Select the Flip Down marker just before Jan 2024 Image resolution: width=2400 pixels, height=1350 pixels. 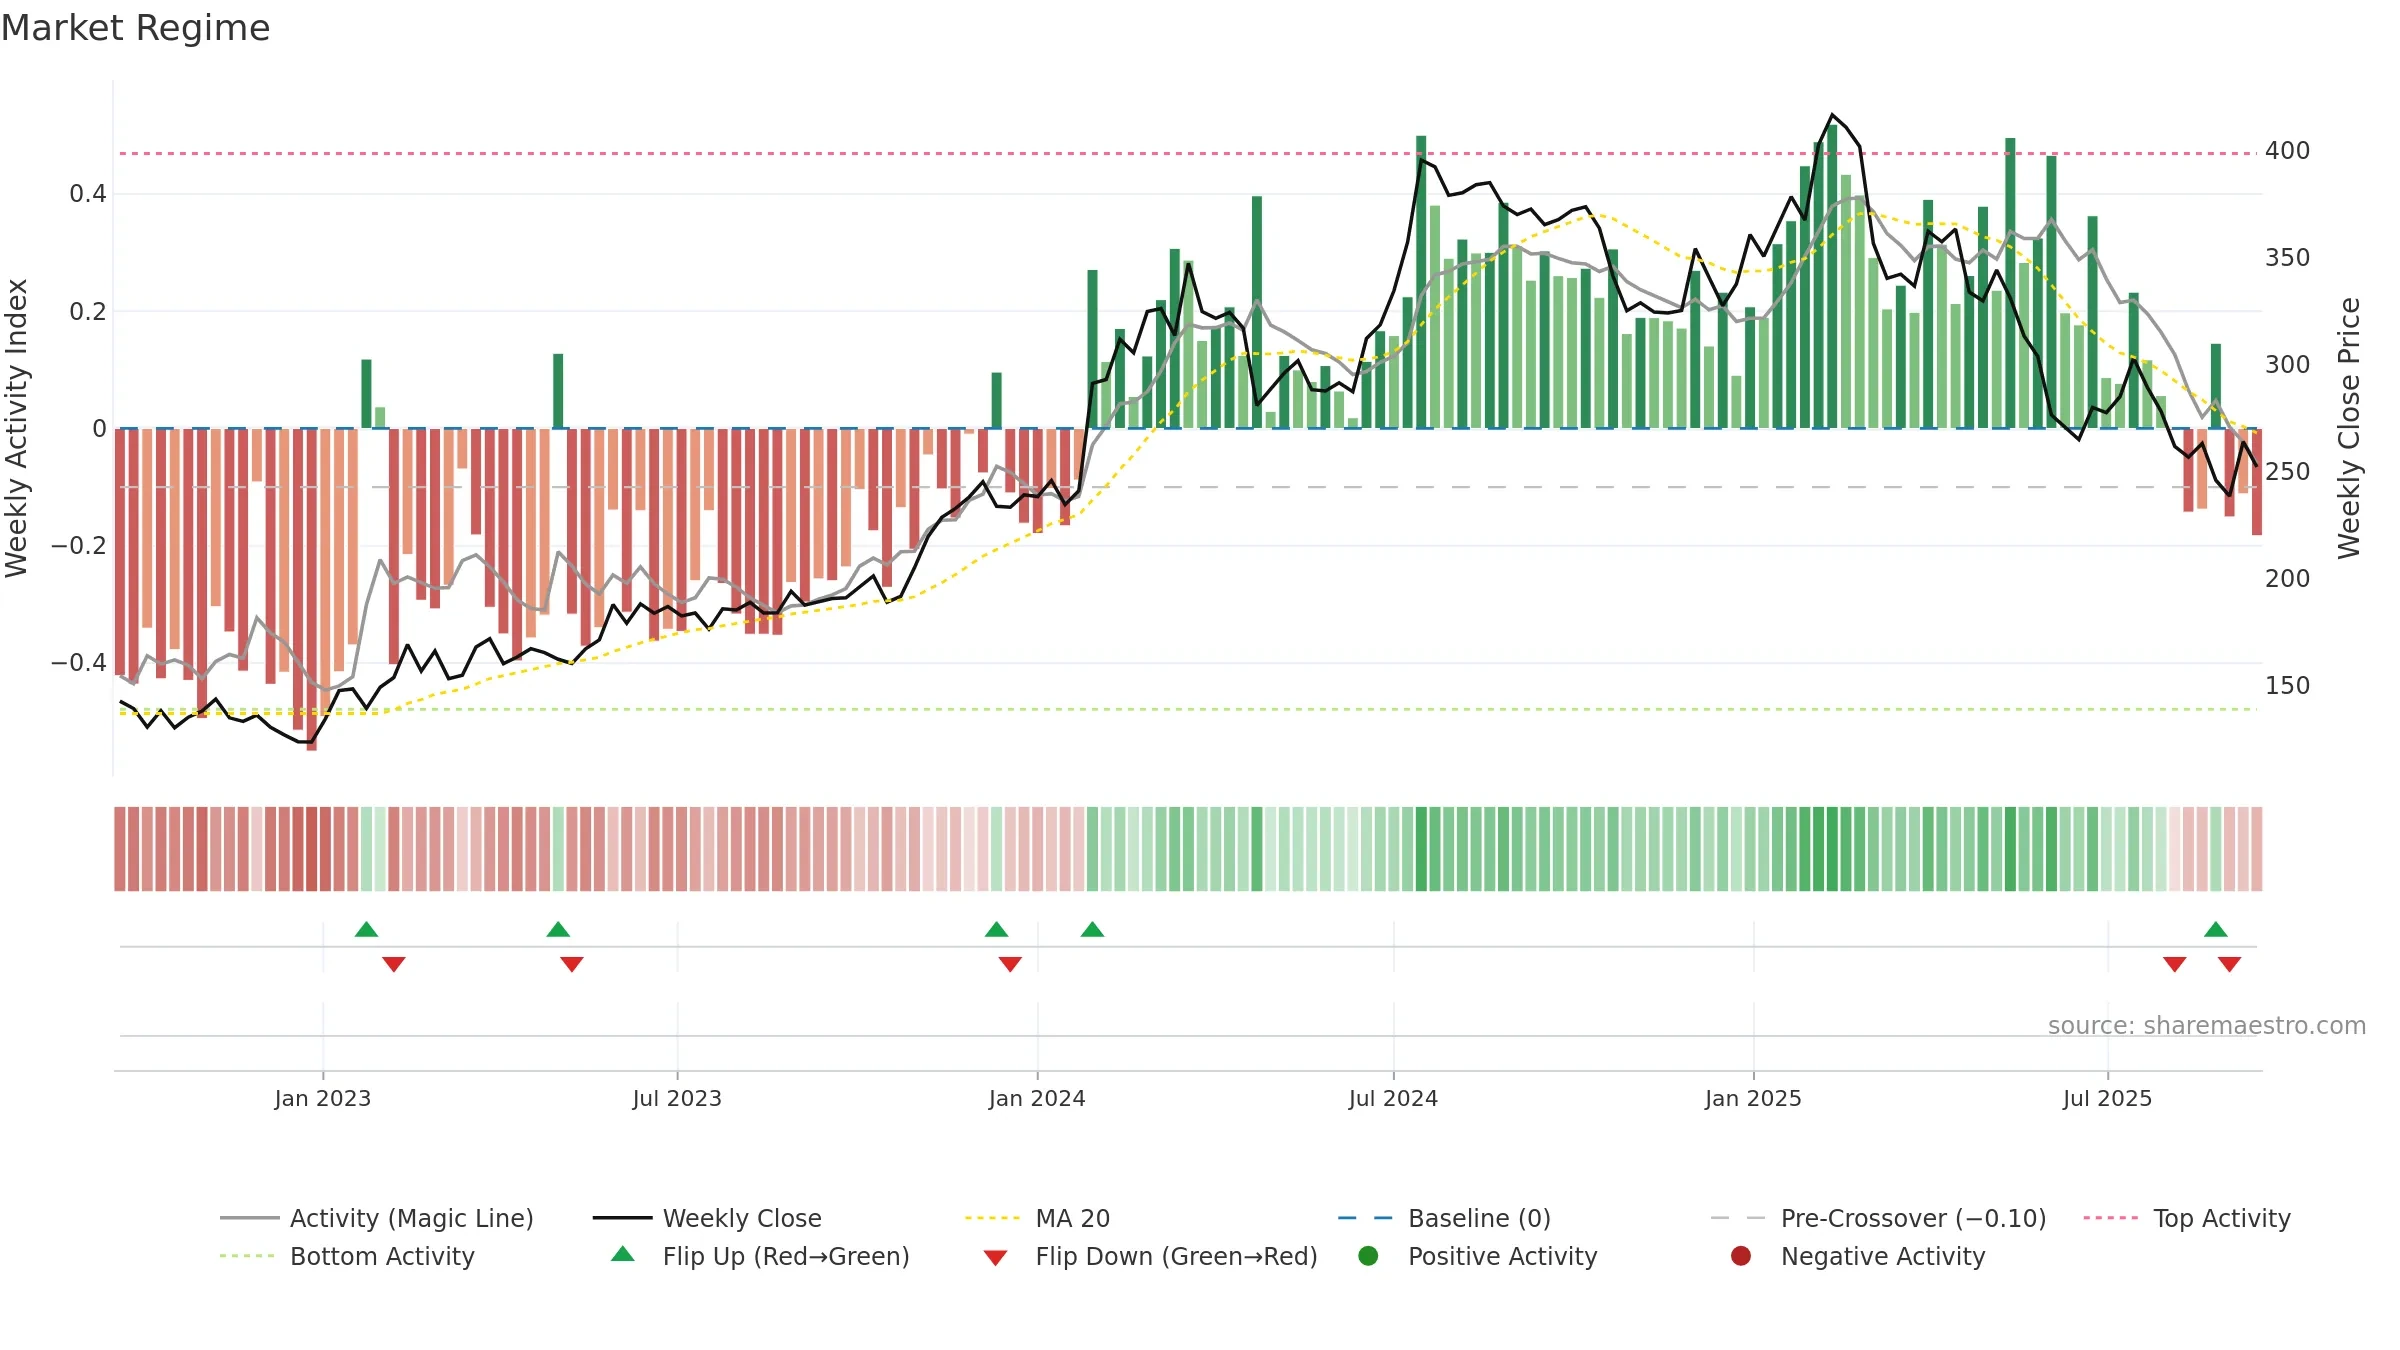tap(1010, 964)
